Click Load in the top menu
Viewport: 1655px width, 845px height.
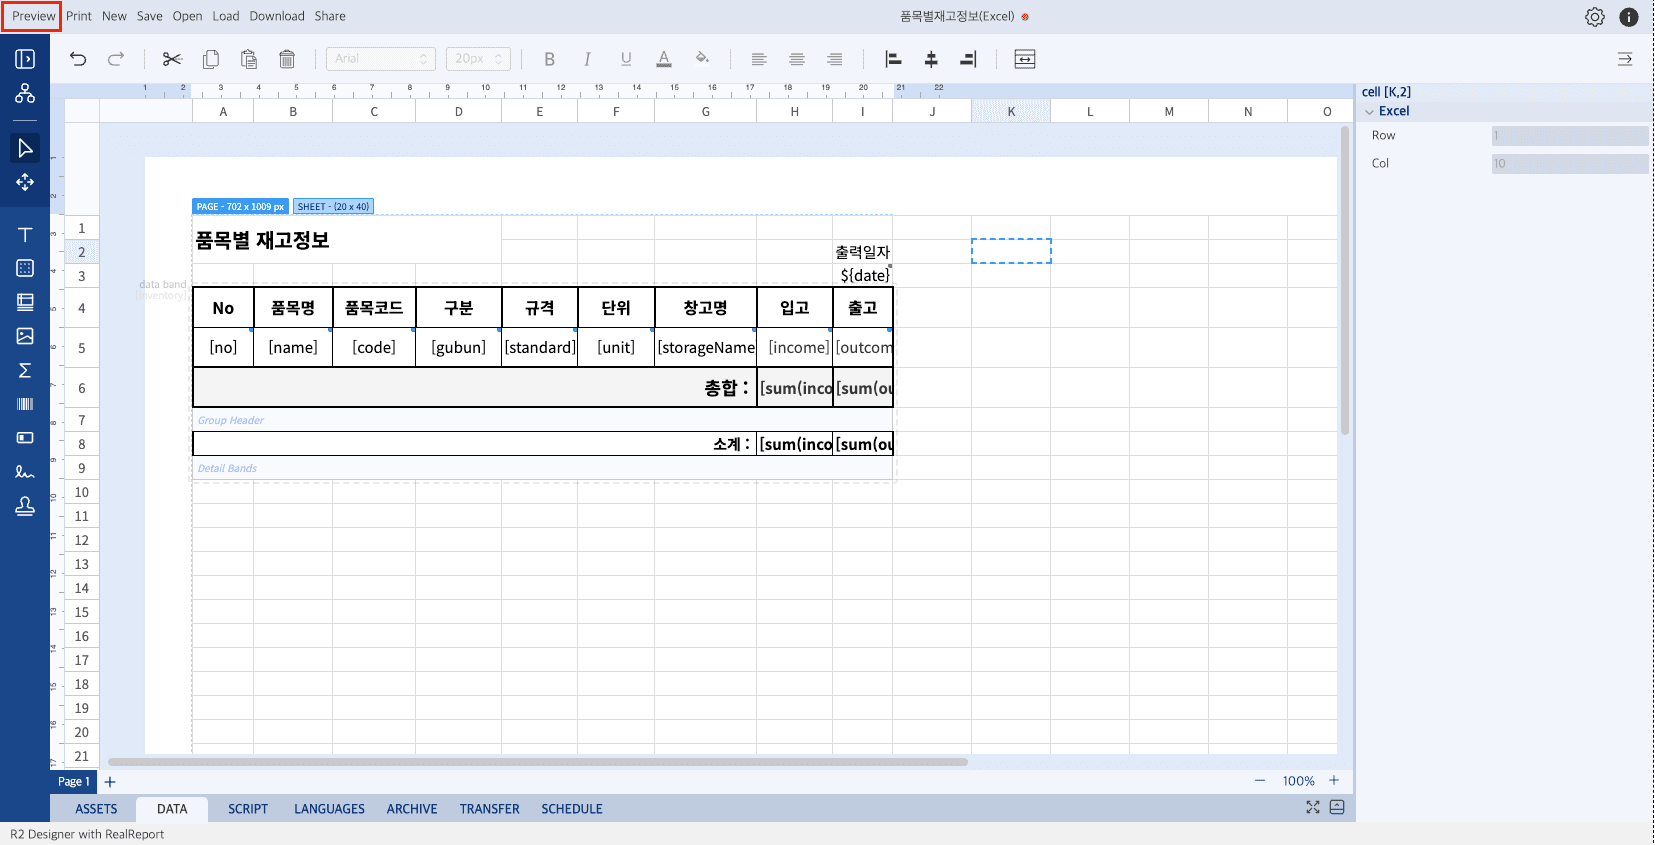pos(226,16)
